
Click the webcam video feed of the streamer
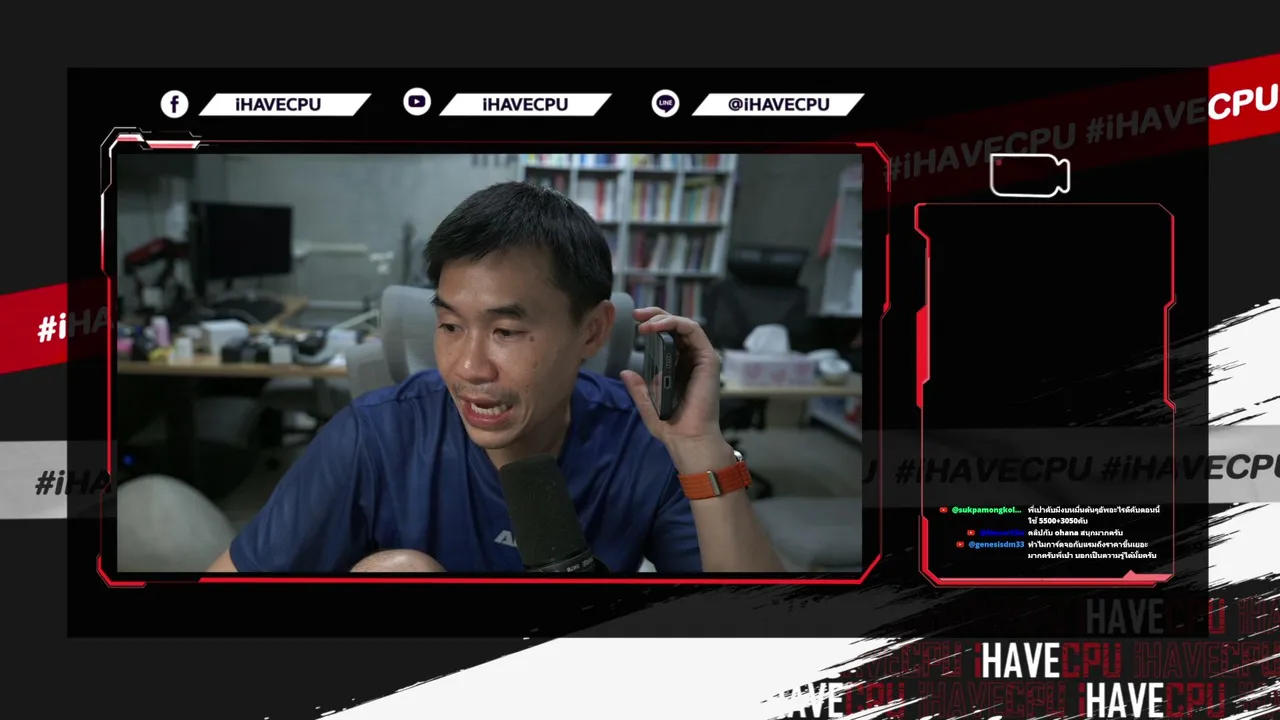point(489,362)
